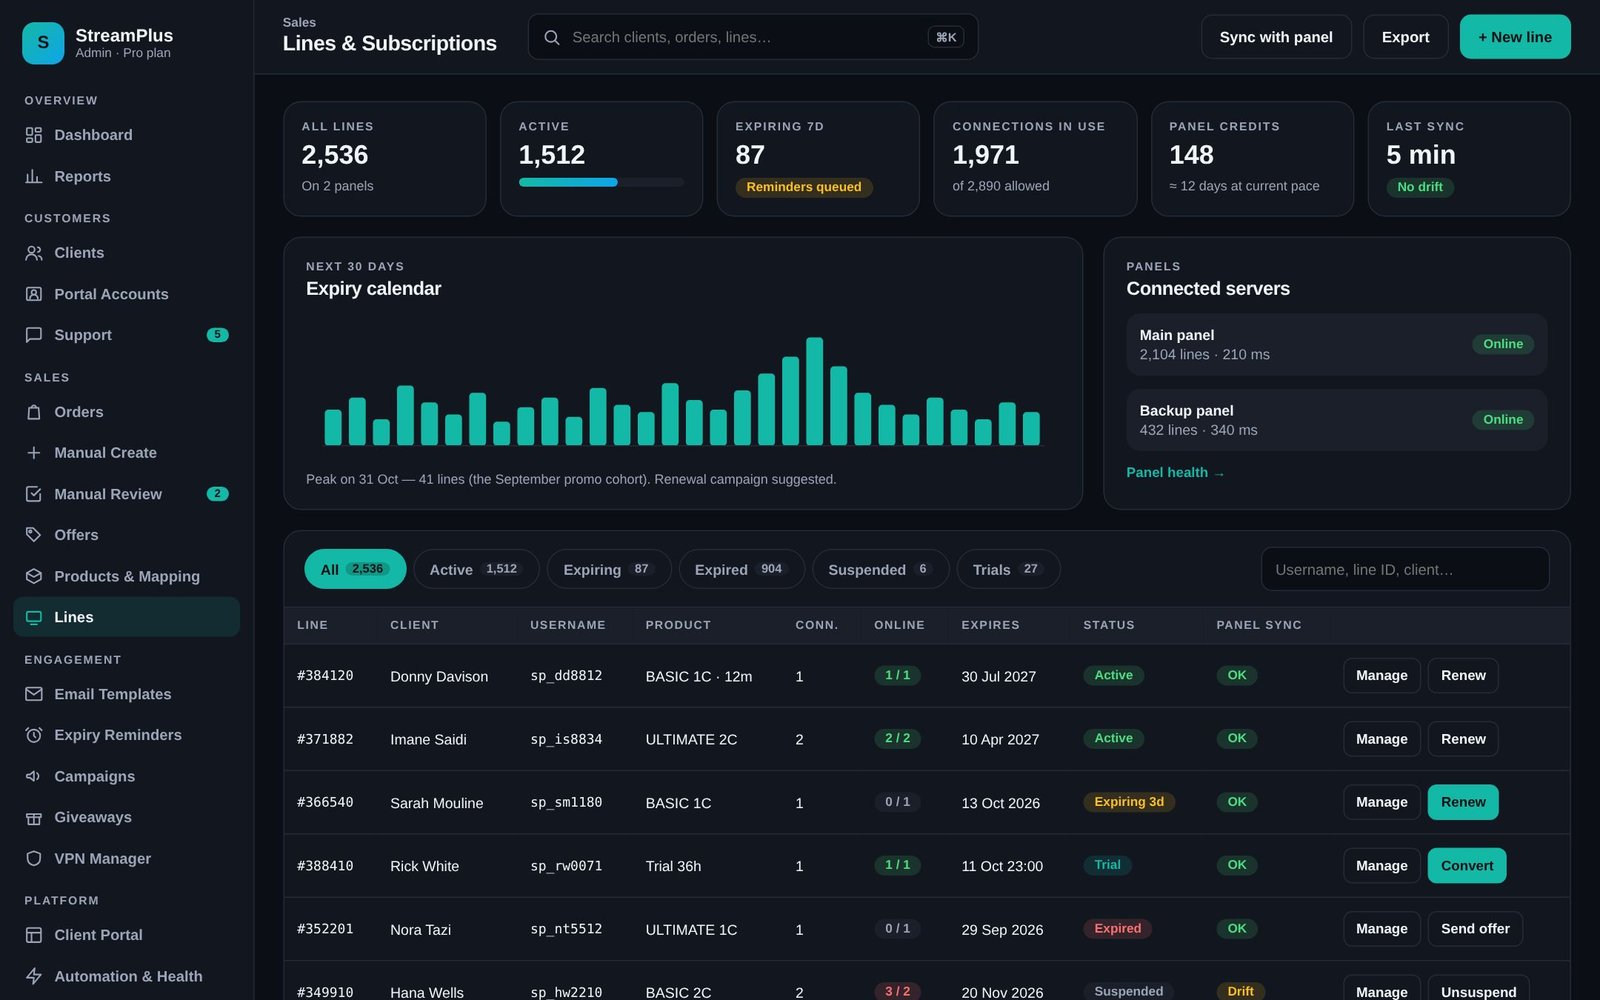Screen dimensions: 1600x1000
Task: Renew Sarah Mouline's expiring line
Action: [x=1463, y=802]
